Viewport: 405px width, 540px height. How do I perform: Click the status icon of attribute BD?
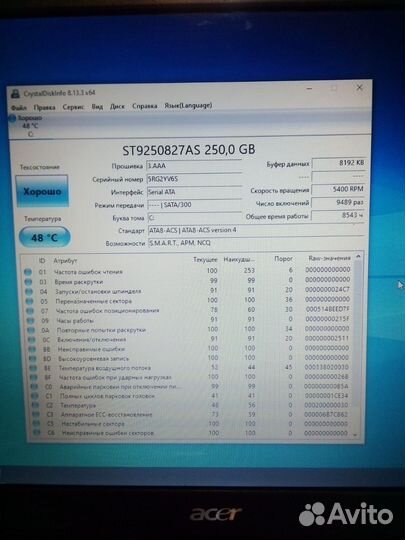33,359
